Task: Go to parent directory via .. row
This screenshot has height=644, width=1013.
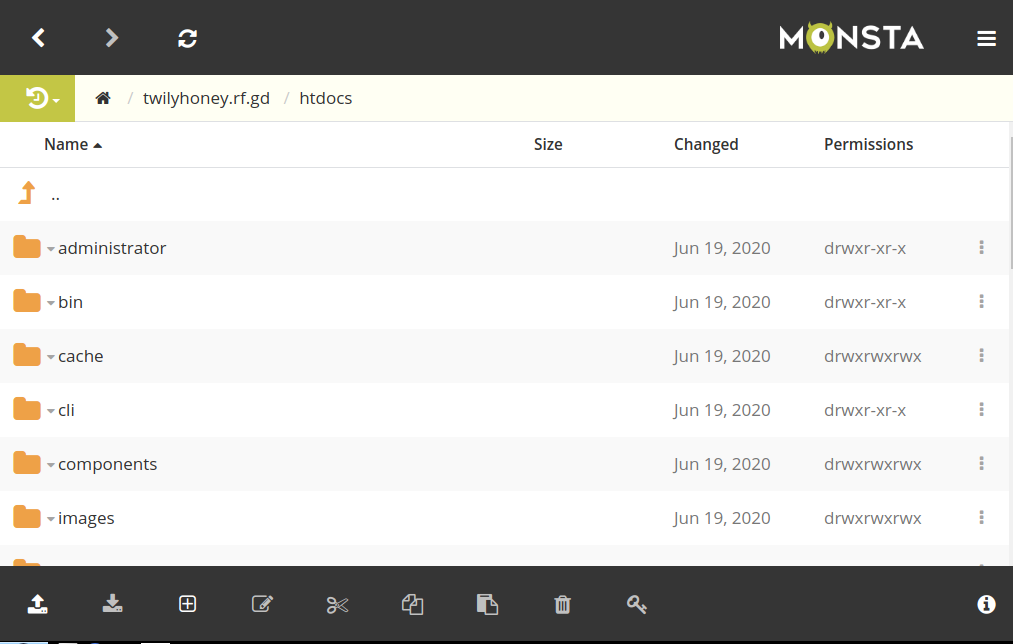Action: coord(55,193)
